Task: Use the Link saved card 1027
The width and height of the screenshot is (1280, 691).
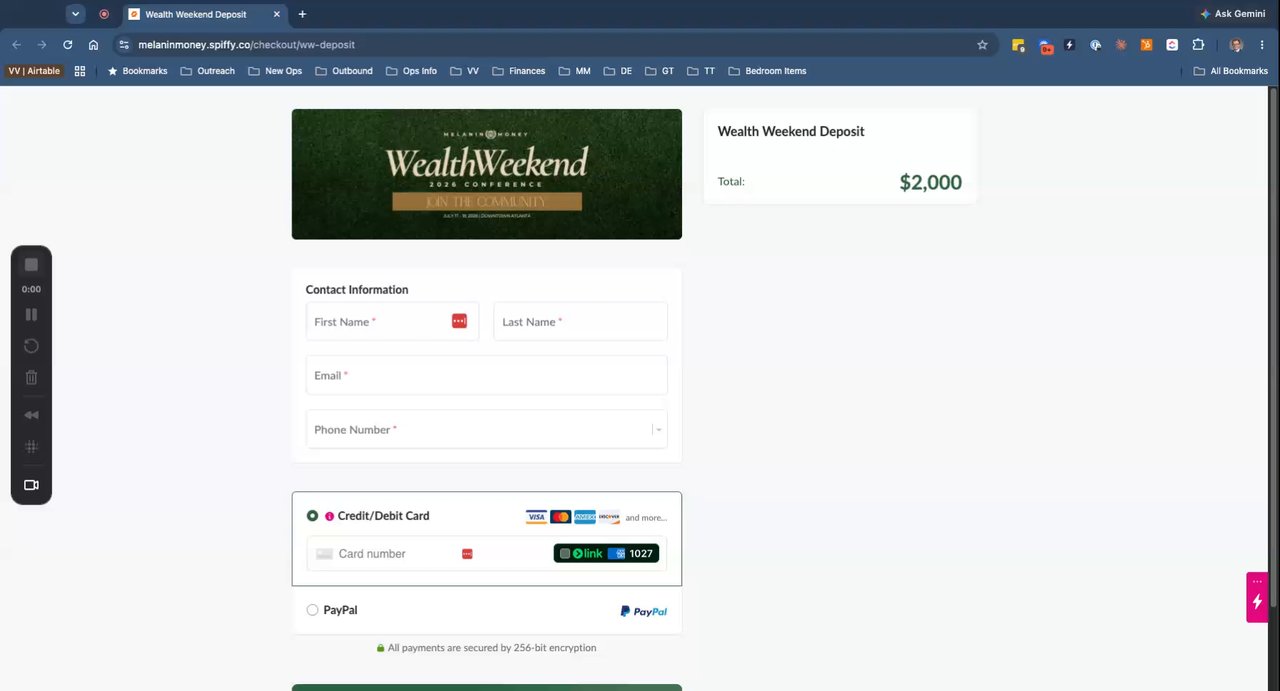Action: (606, 553)
